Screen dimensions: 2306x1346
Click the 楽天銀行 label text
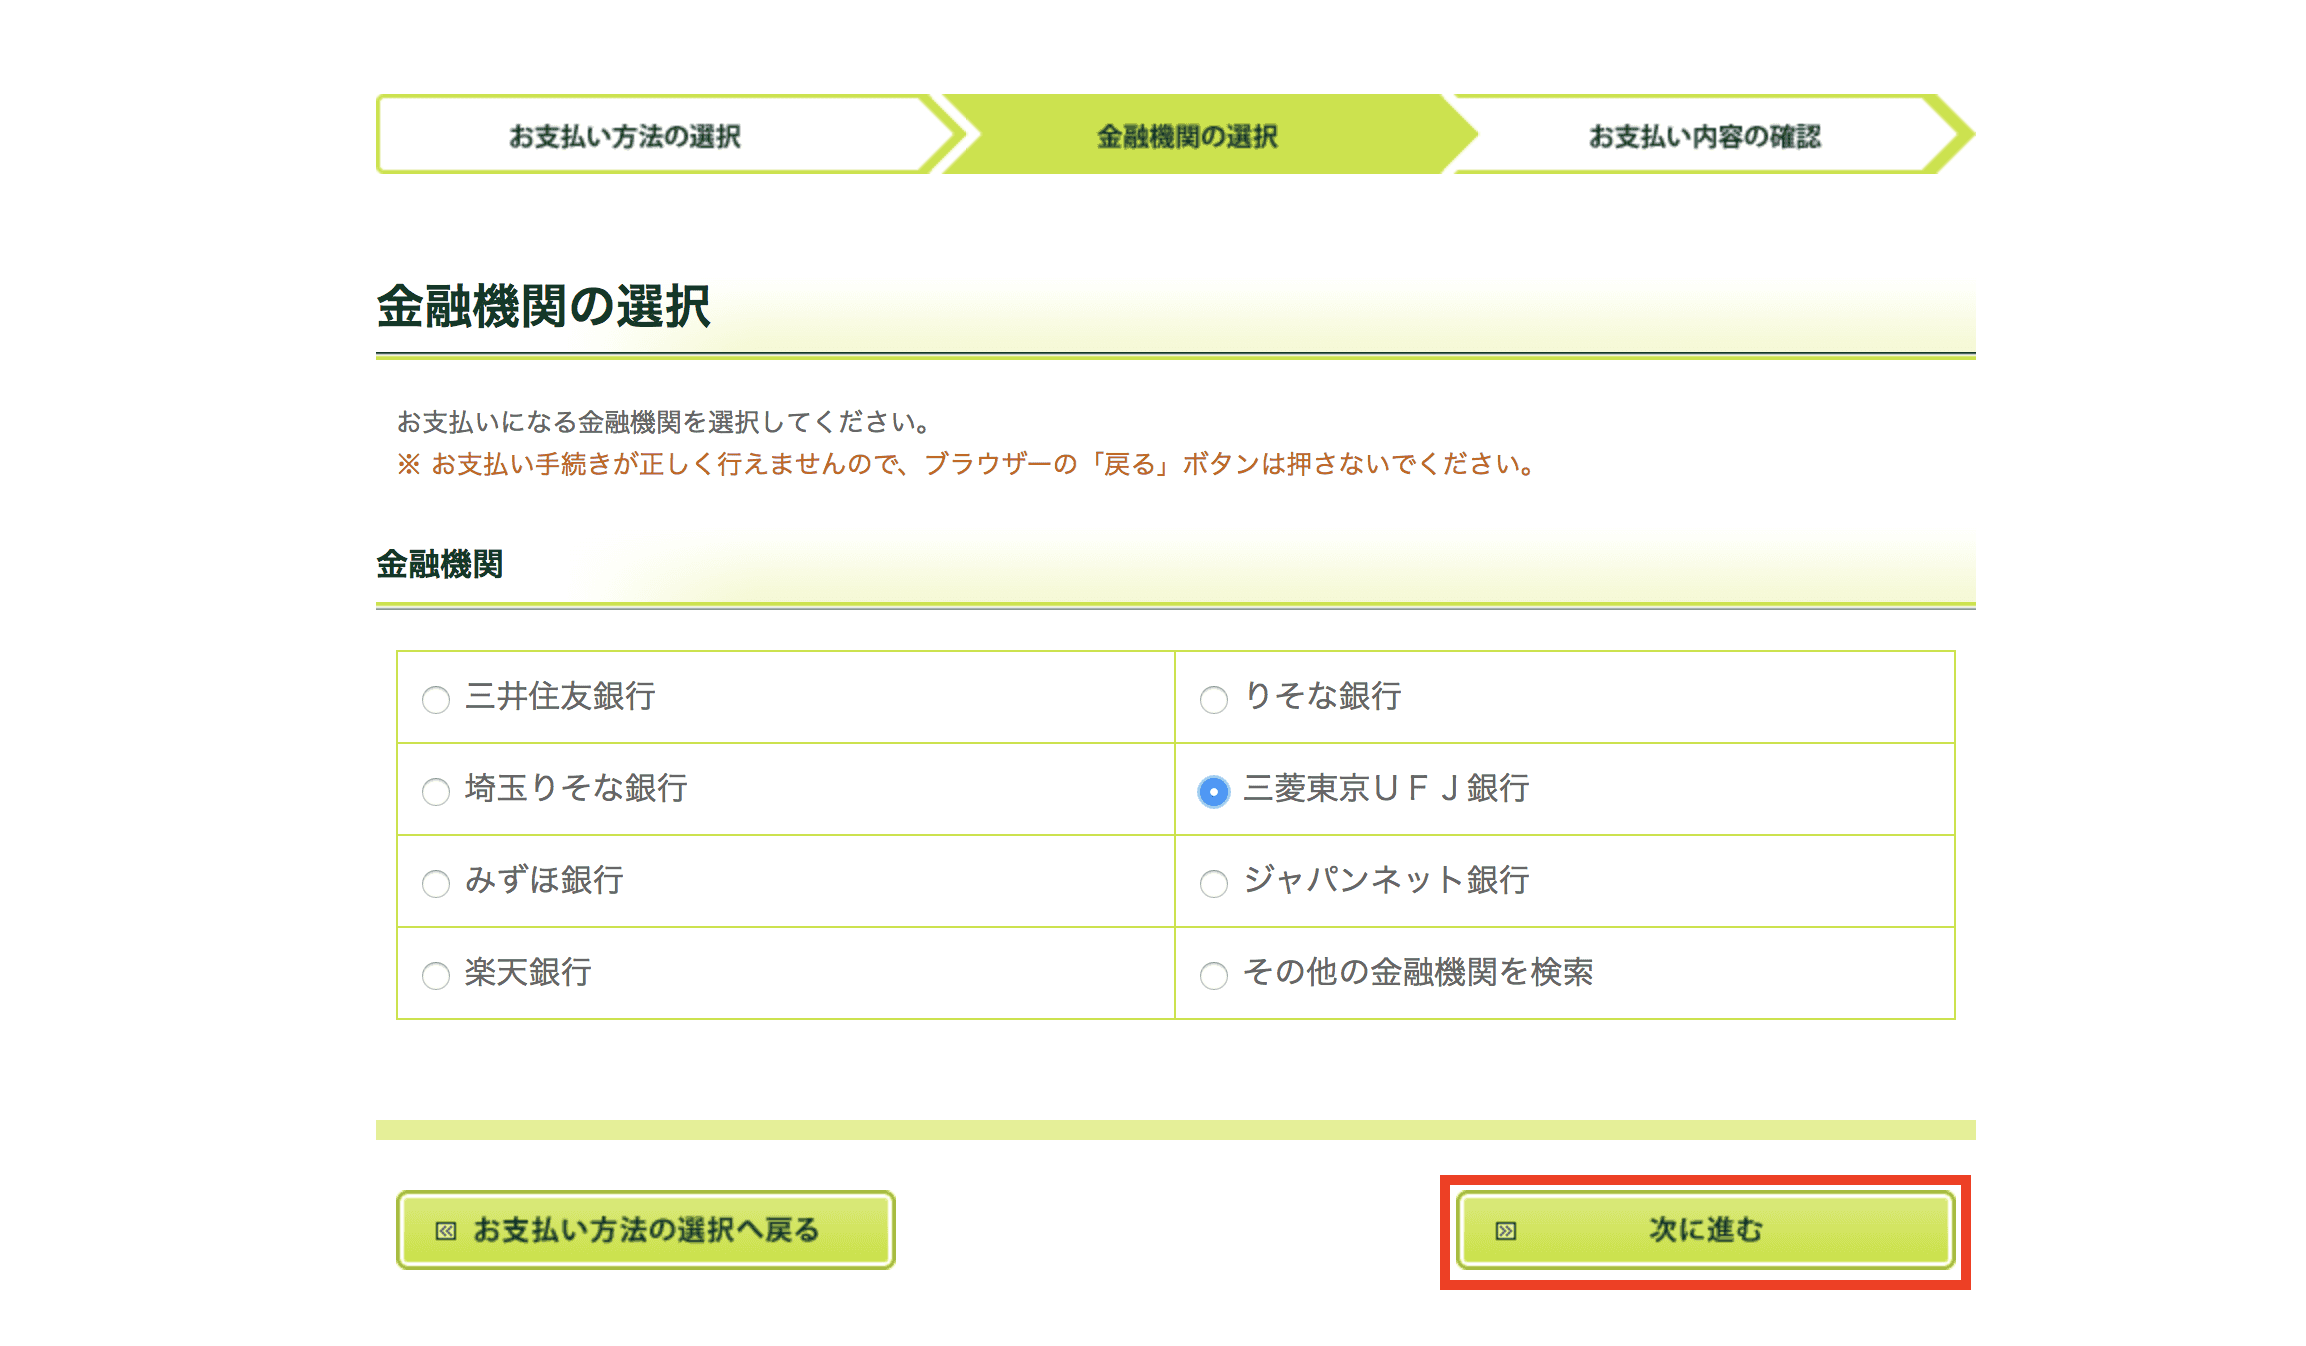[x=528, y=972]
